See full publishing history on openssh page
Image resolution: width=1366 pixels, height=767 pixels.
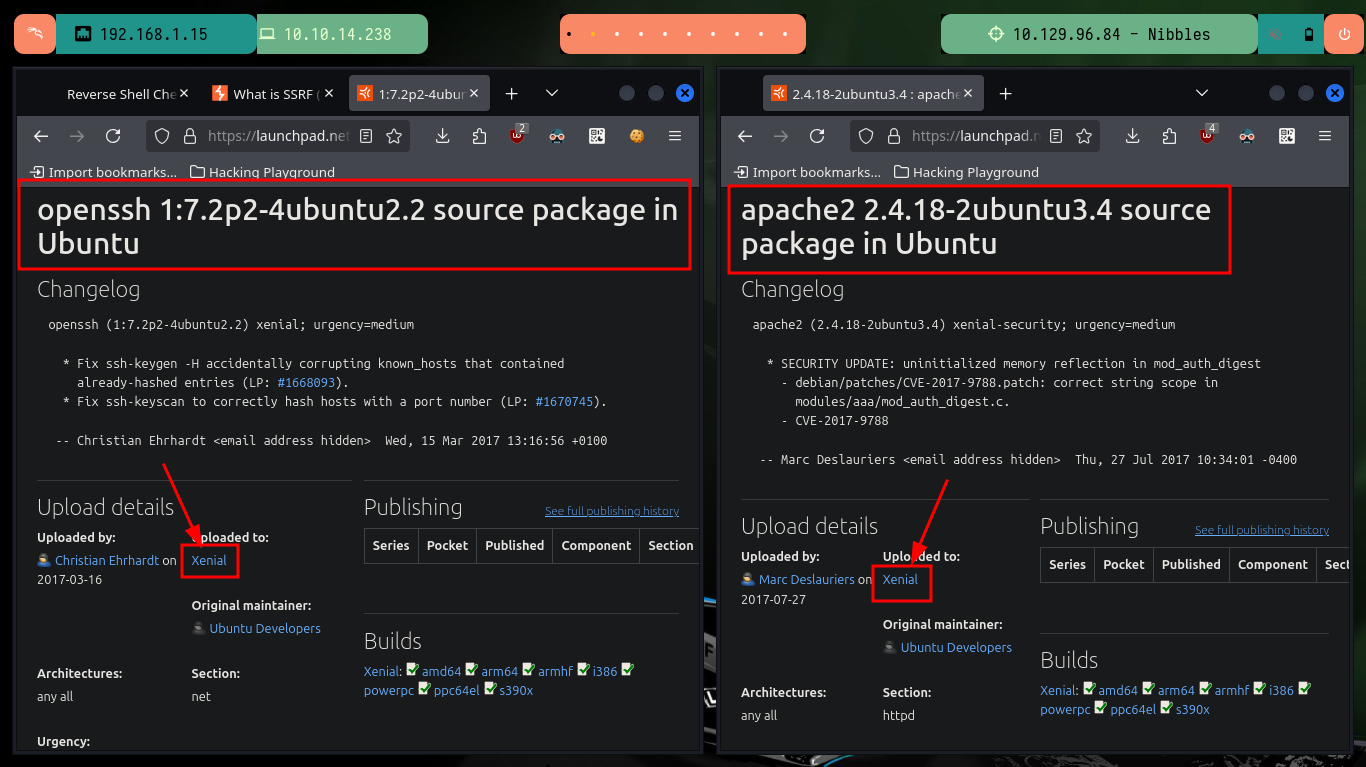click(612, 511)
